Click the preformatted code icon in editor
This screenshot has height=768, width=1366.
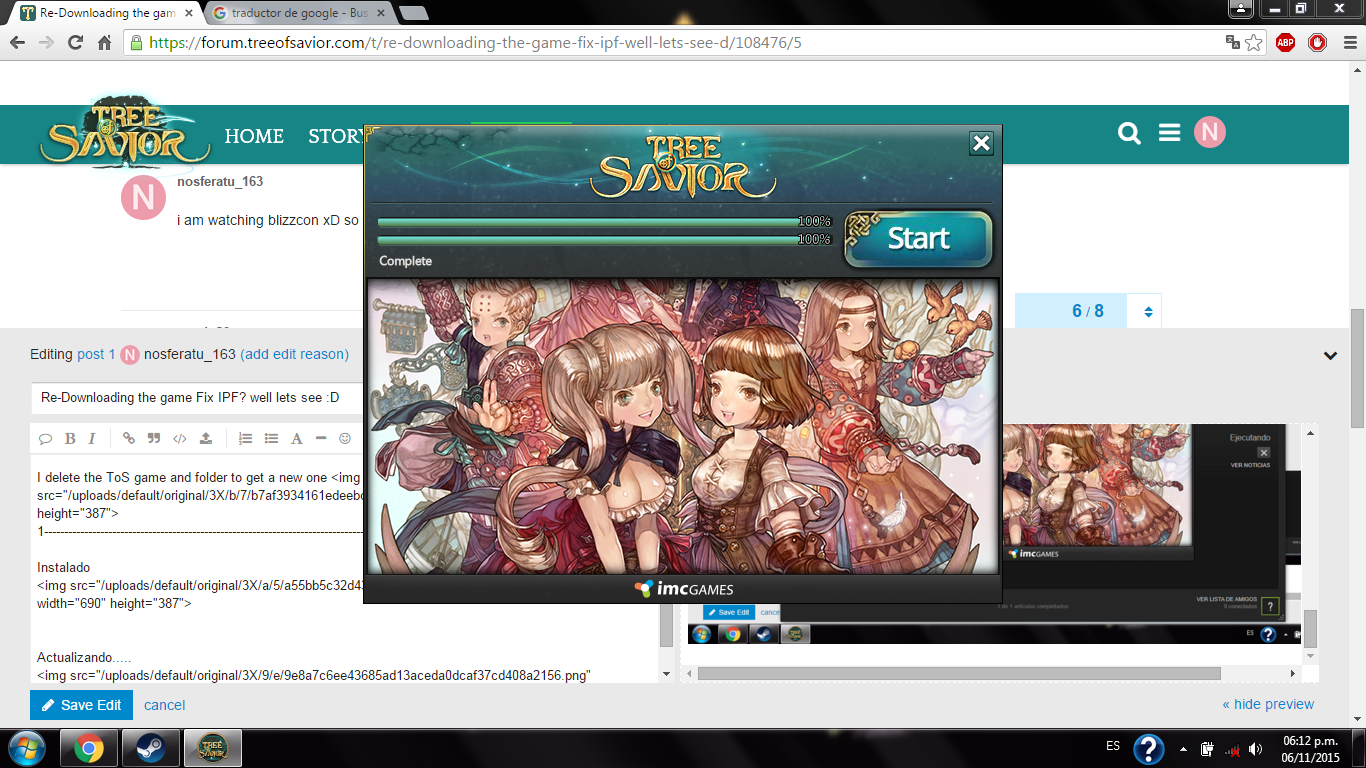tap(180, 438)
